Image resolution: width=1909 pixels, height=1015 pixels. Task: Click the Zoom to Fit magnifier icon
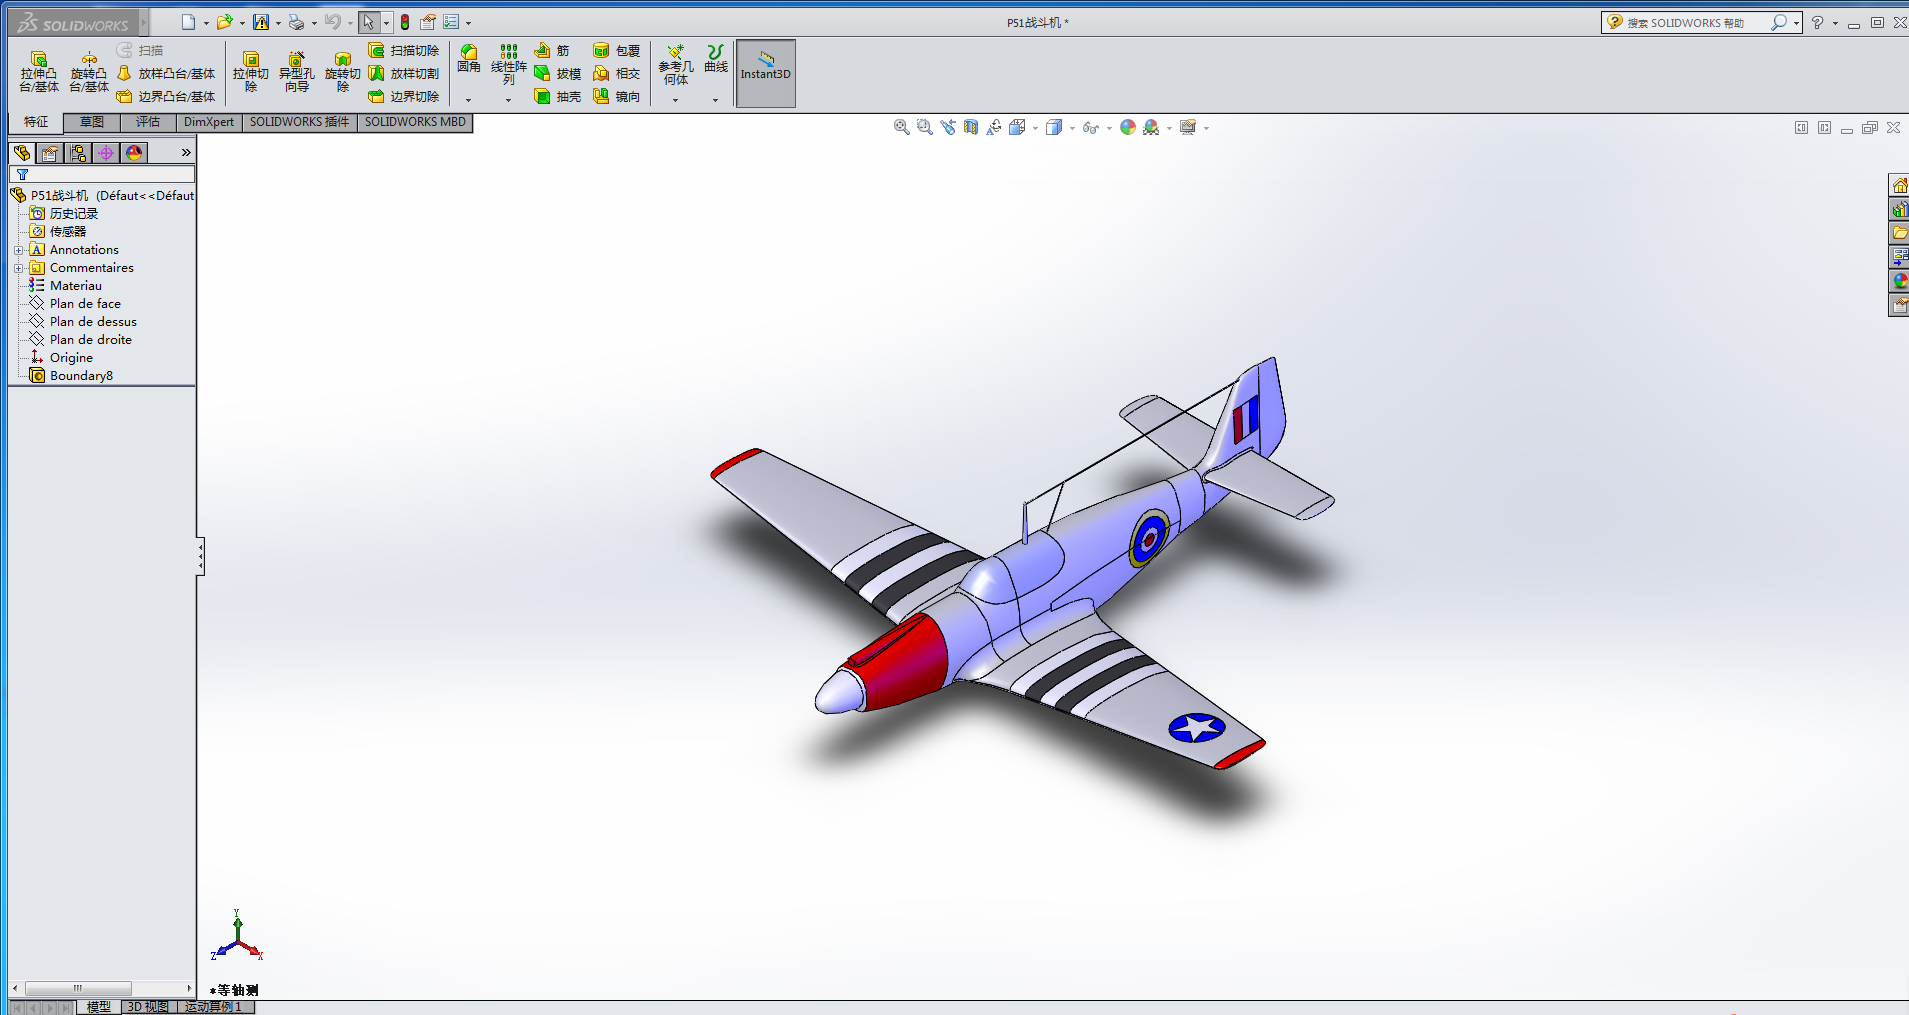pyautogui.click(x=901, y=127)
